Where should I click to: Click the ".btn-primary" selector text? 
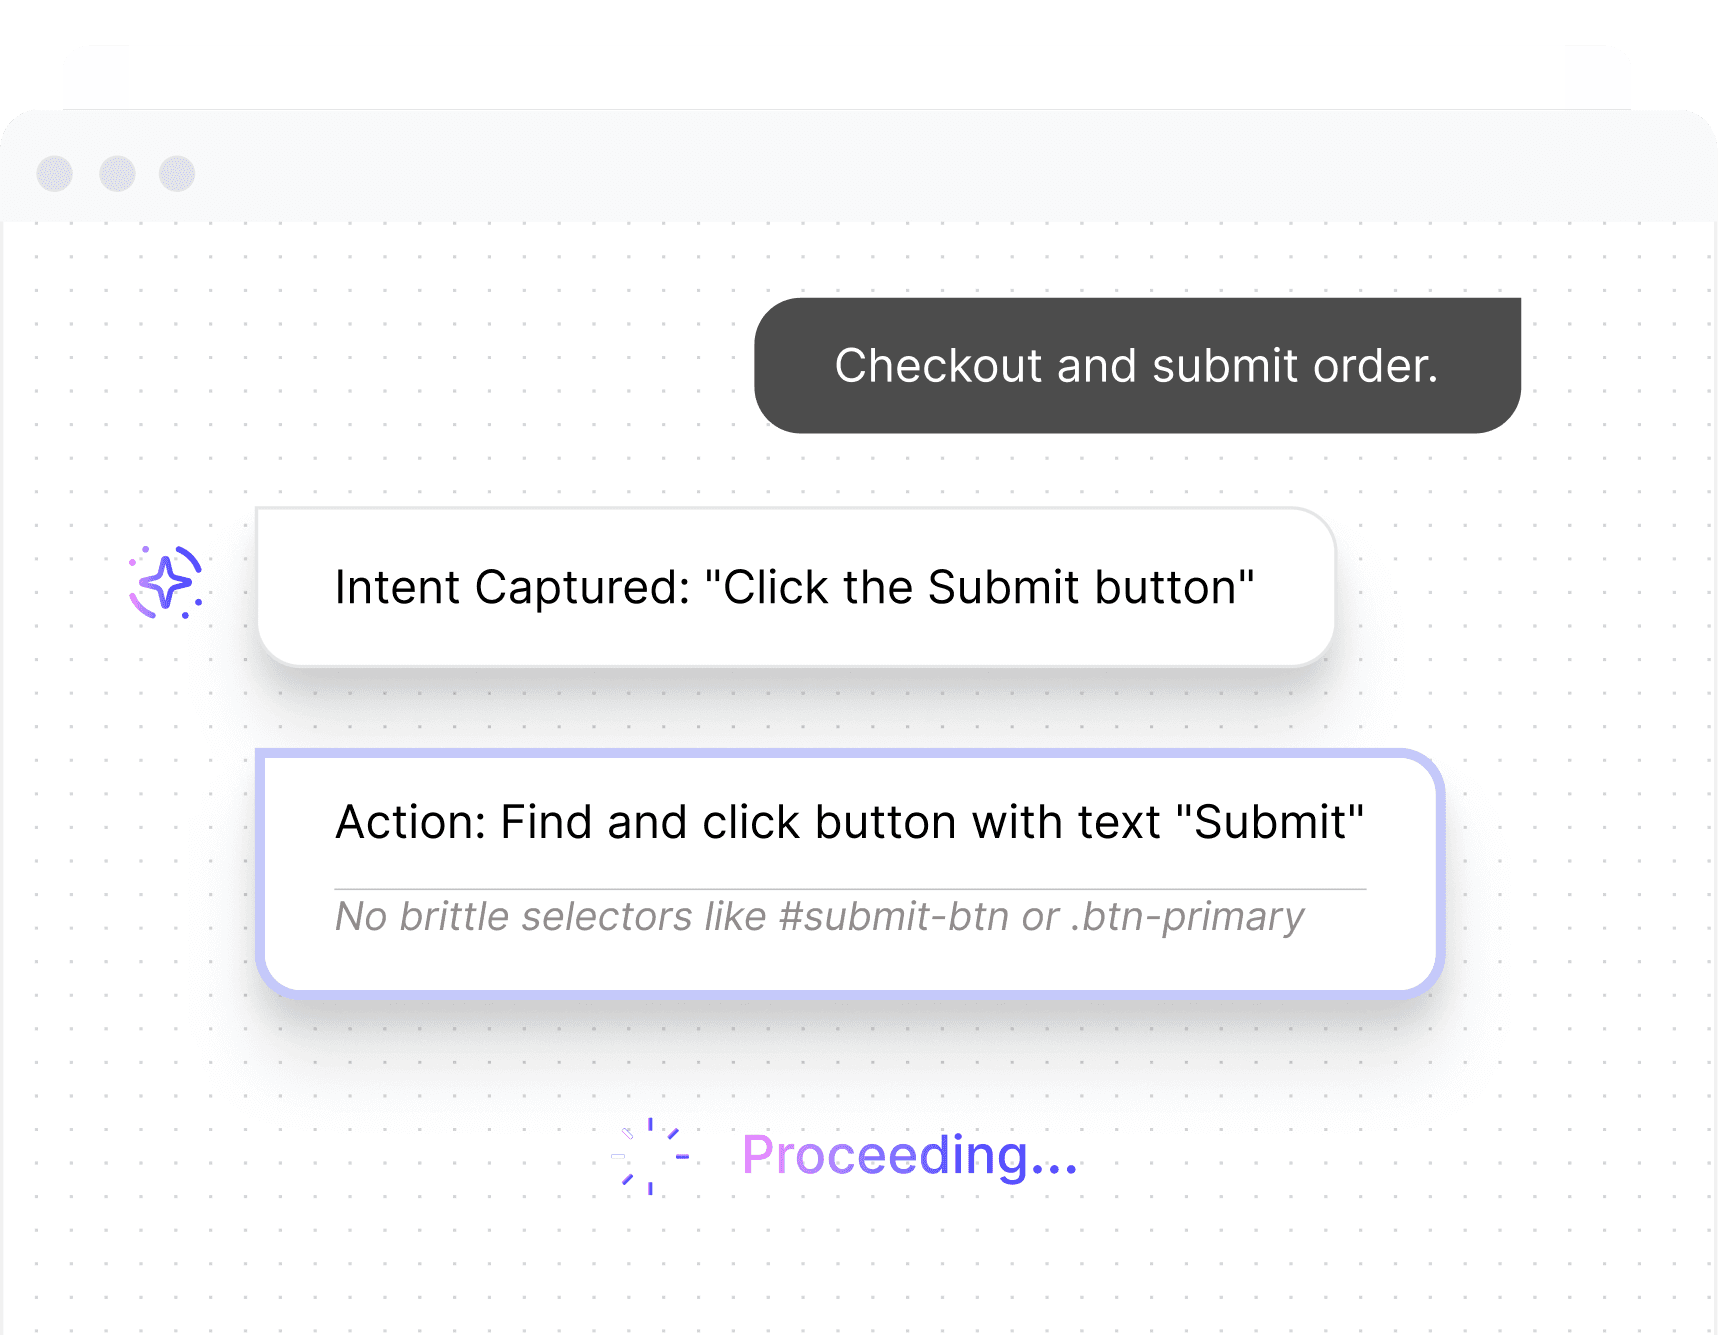[1187, 917]
